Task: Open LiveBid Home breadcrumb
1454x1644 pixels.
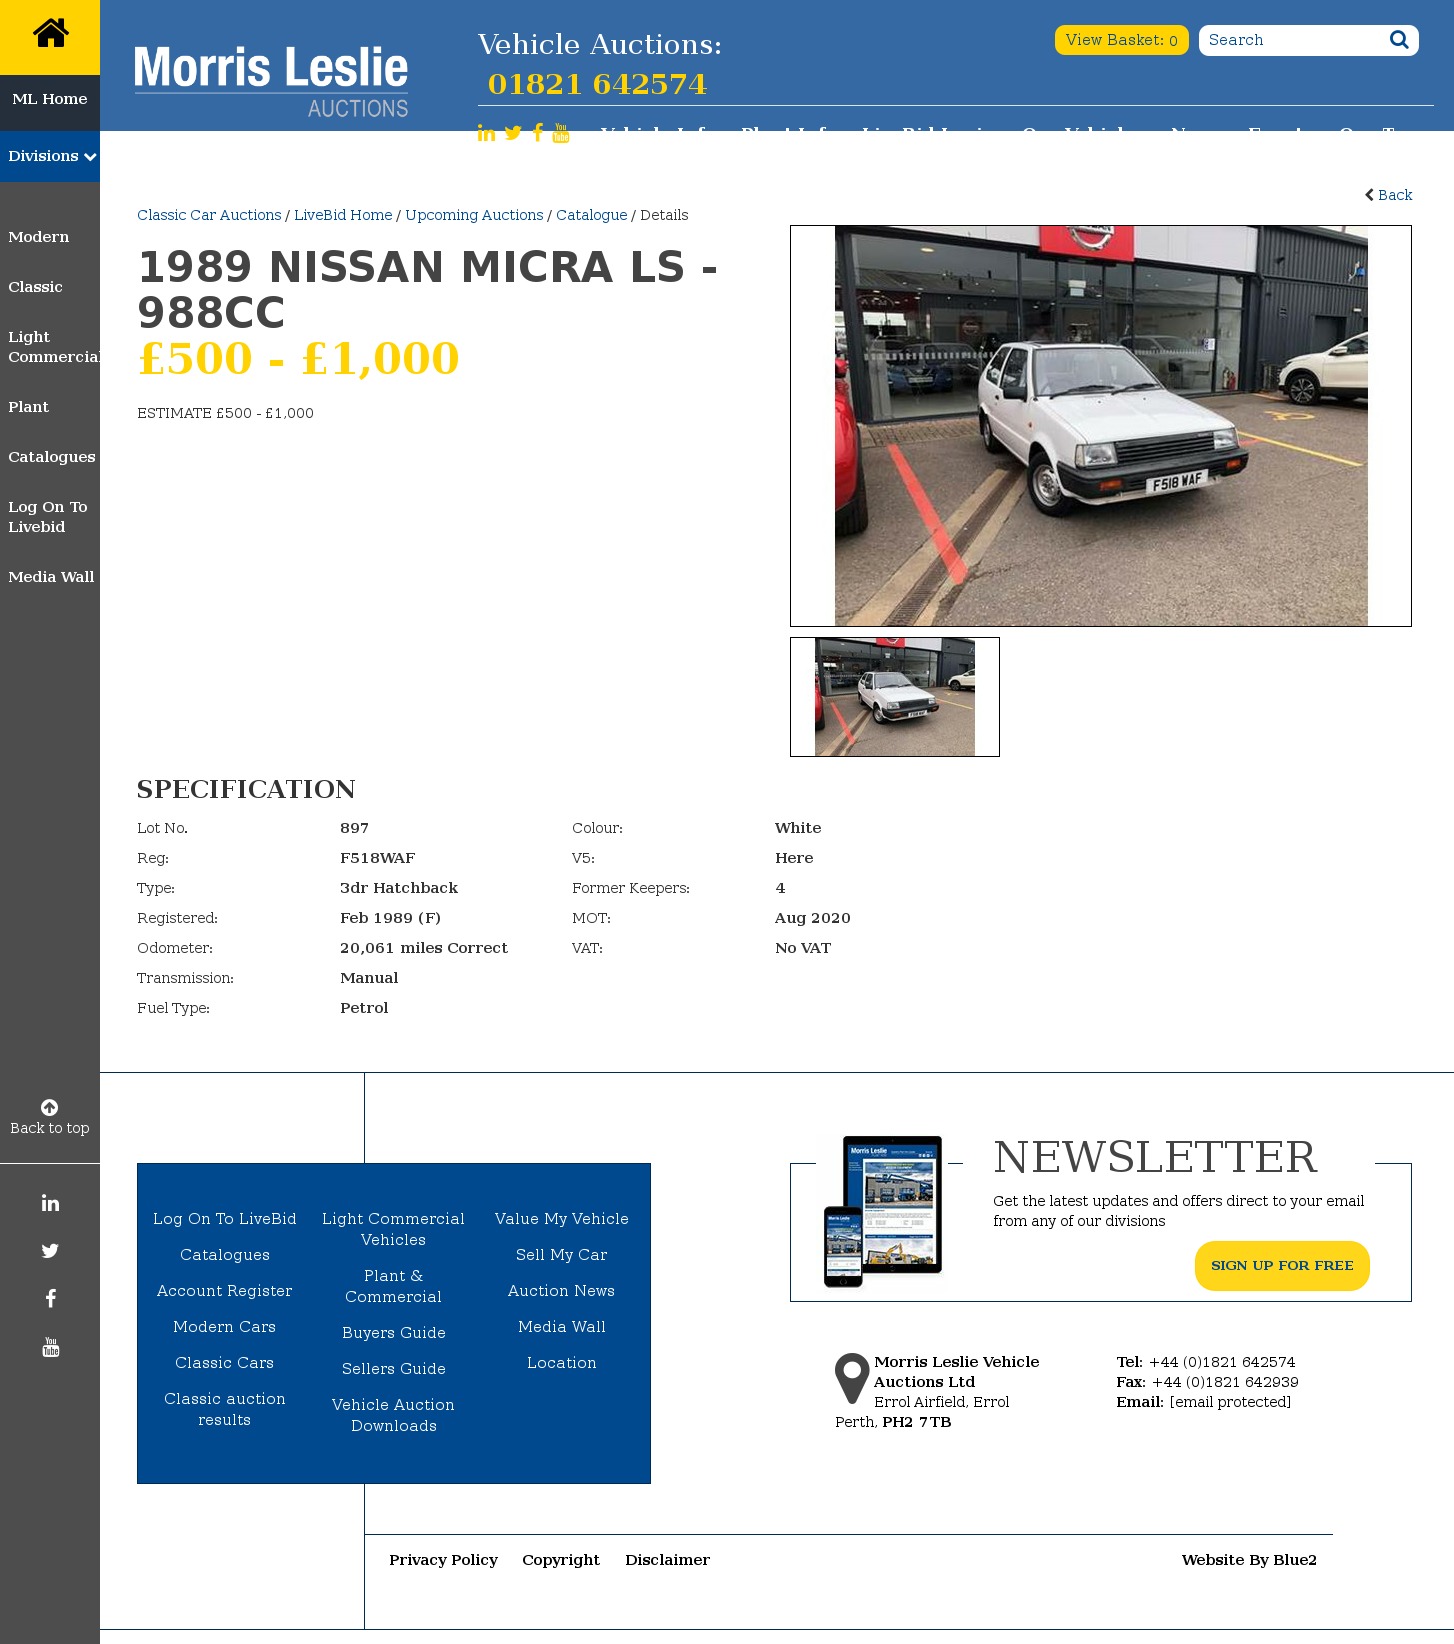Action: [x=343, y=215]
